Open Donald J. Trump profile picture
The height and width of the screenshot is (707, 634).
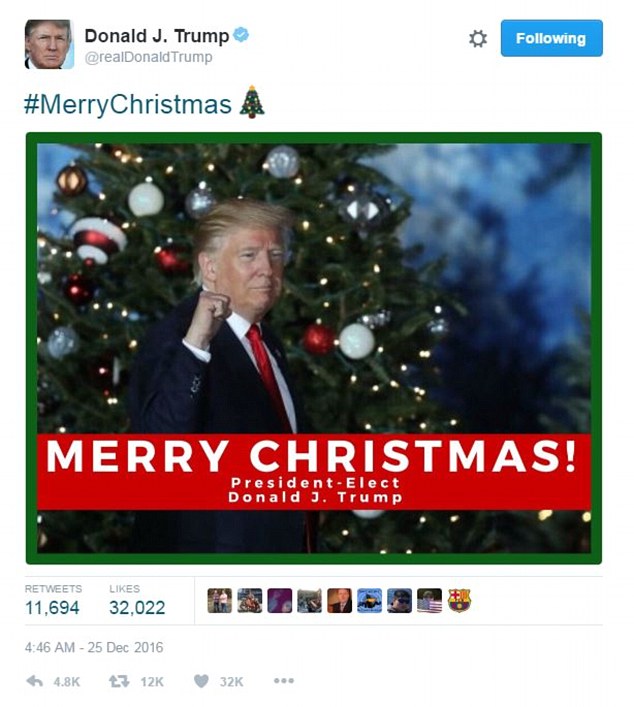pyautogui.click(x=49, y=44)
